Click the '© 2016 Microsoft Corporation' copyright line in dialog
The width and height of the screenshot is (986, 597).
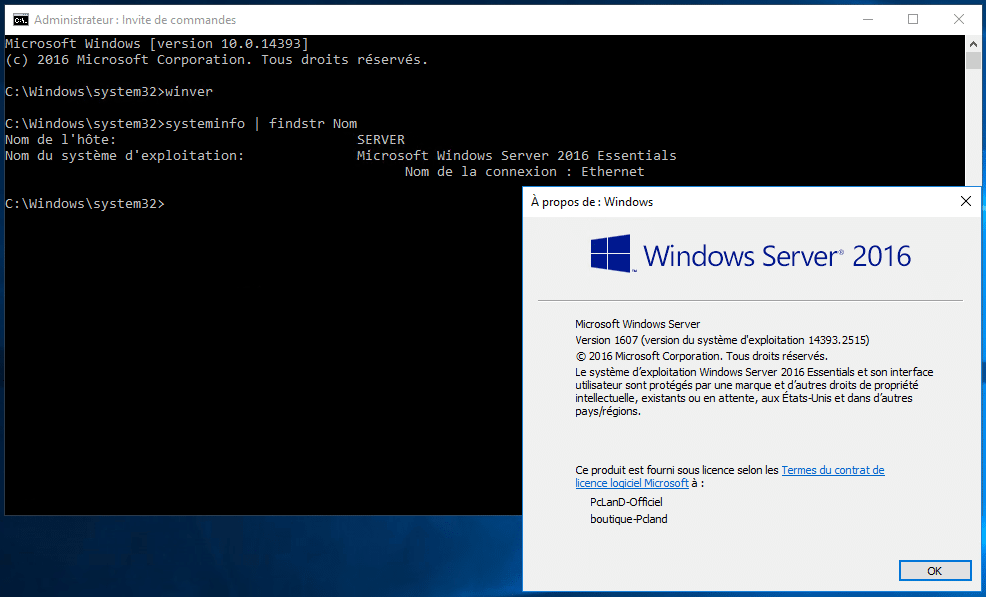point(701,356)
